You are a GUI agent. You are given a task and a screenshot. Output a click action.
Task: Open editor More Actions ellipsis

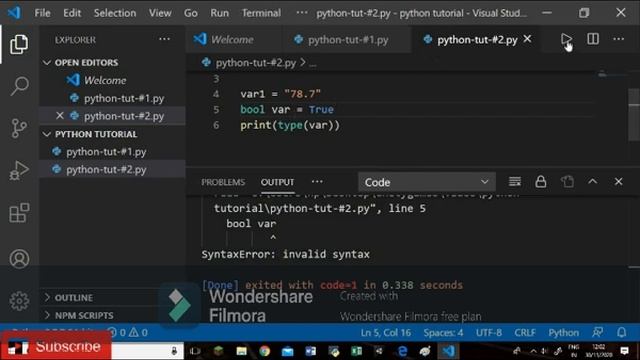pos(618,39)
